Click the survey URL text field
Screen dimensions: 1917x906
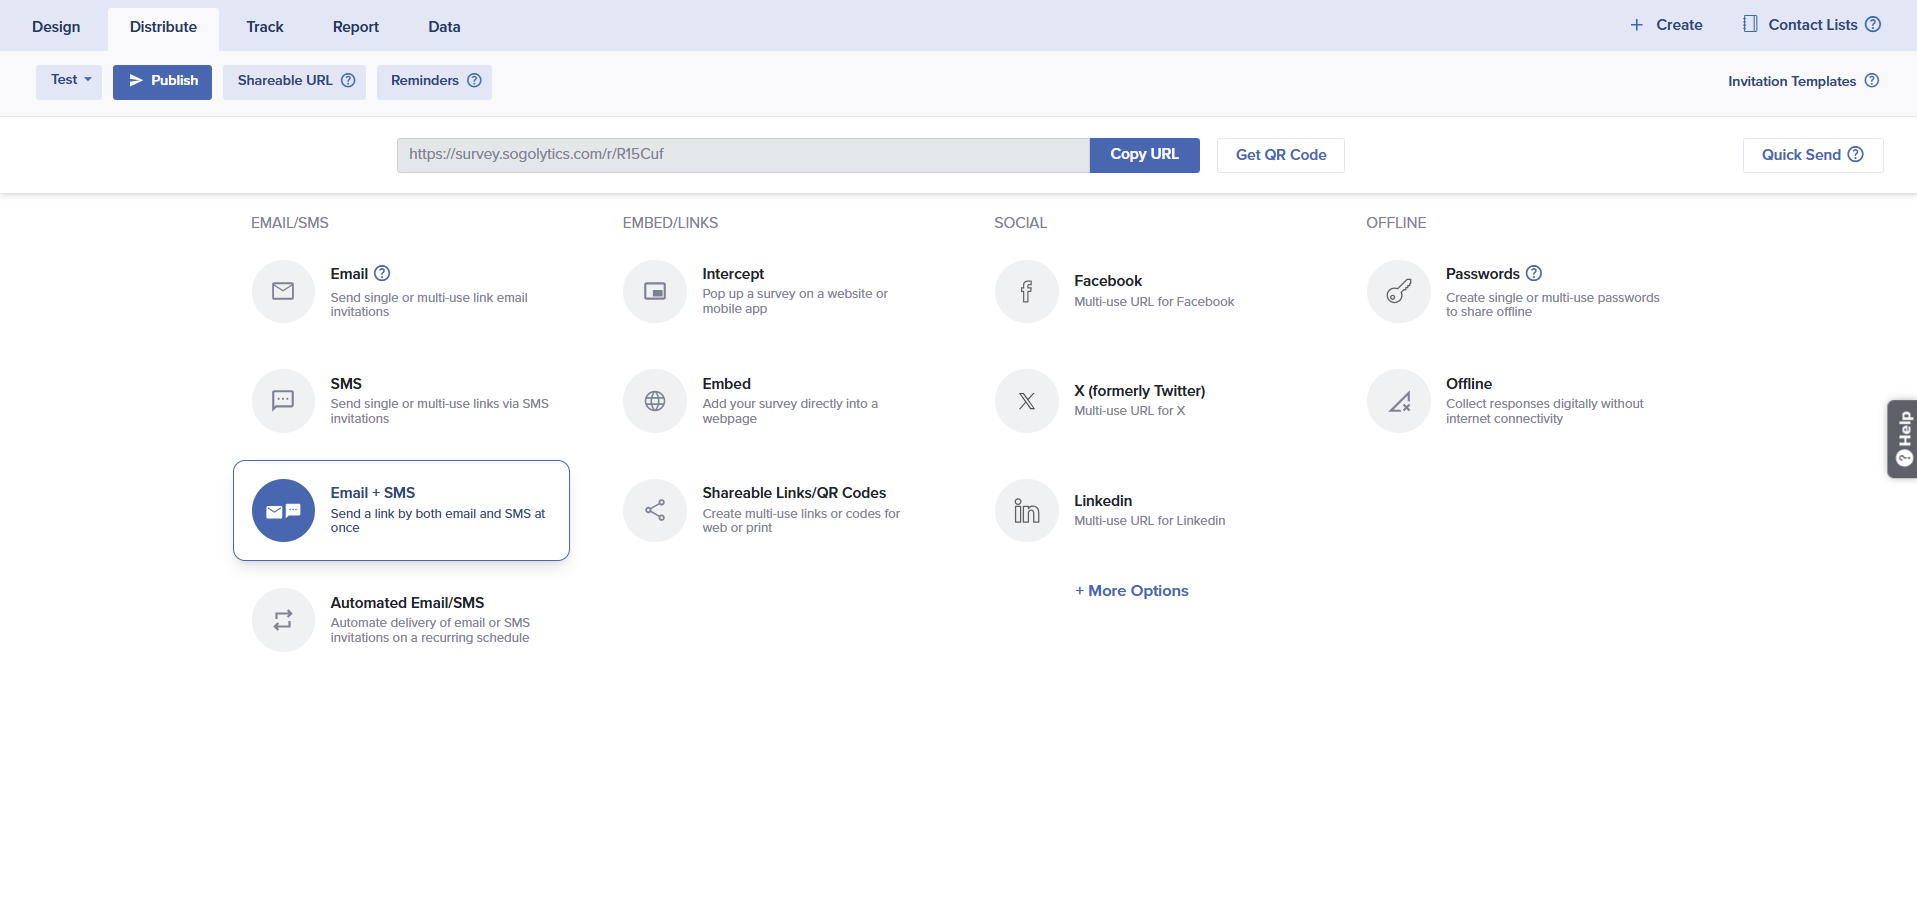(x=742, y=155)
